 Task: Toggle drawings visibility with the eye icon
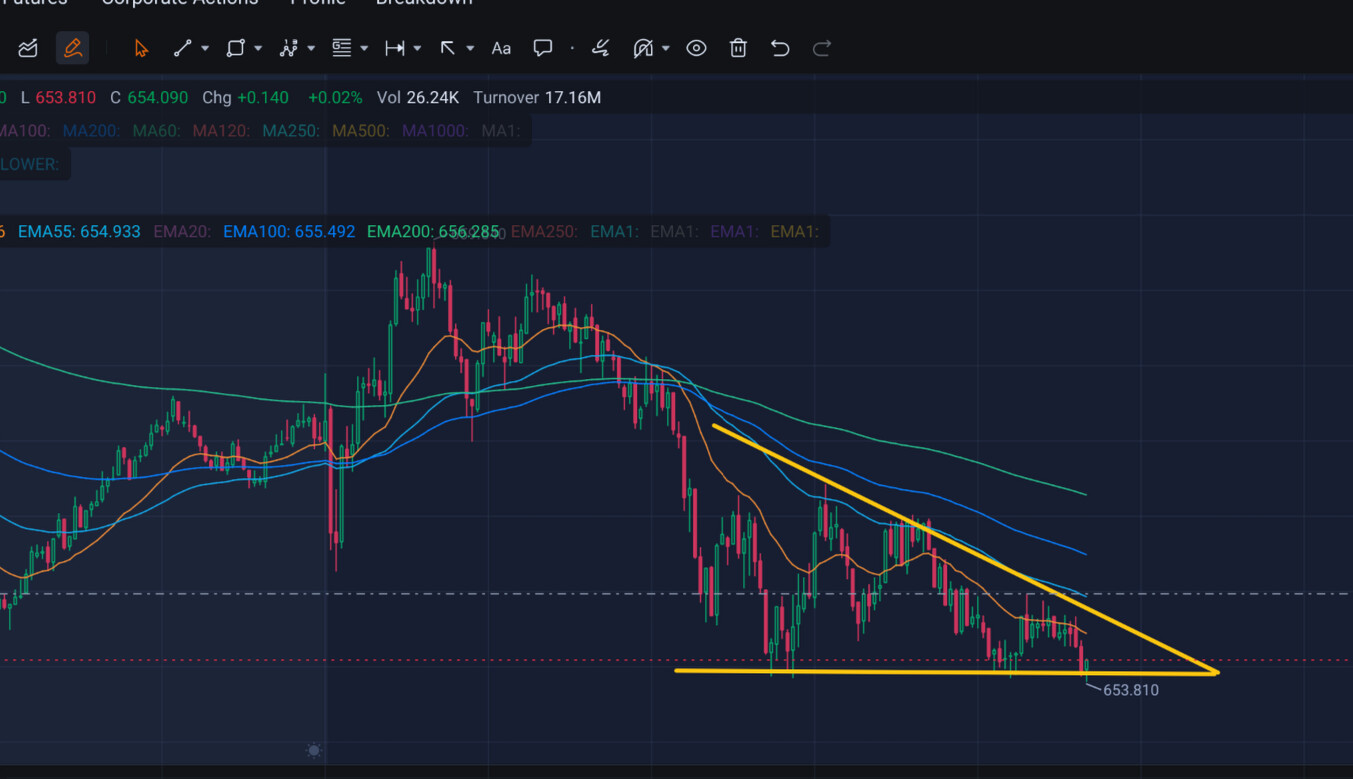coord(696,48)
